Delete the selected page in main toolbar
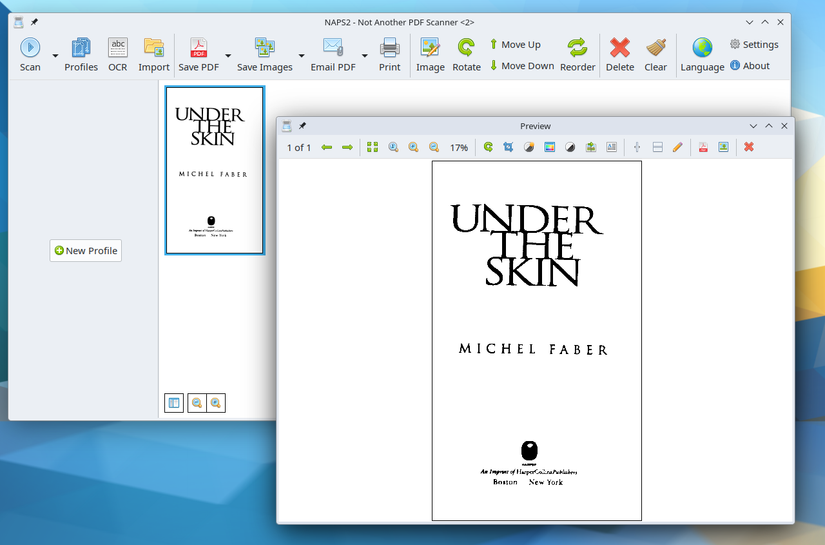The width and height of the screenshot is (825, 545). (620, 55)
